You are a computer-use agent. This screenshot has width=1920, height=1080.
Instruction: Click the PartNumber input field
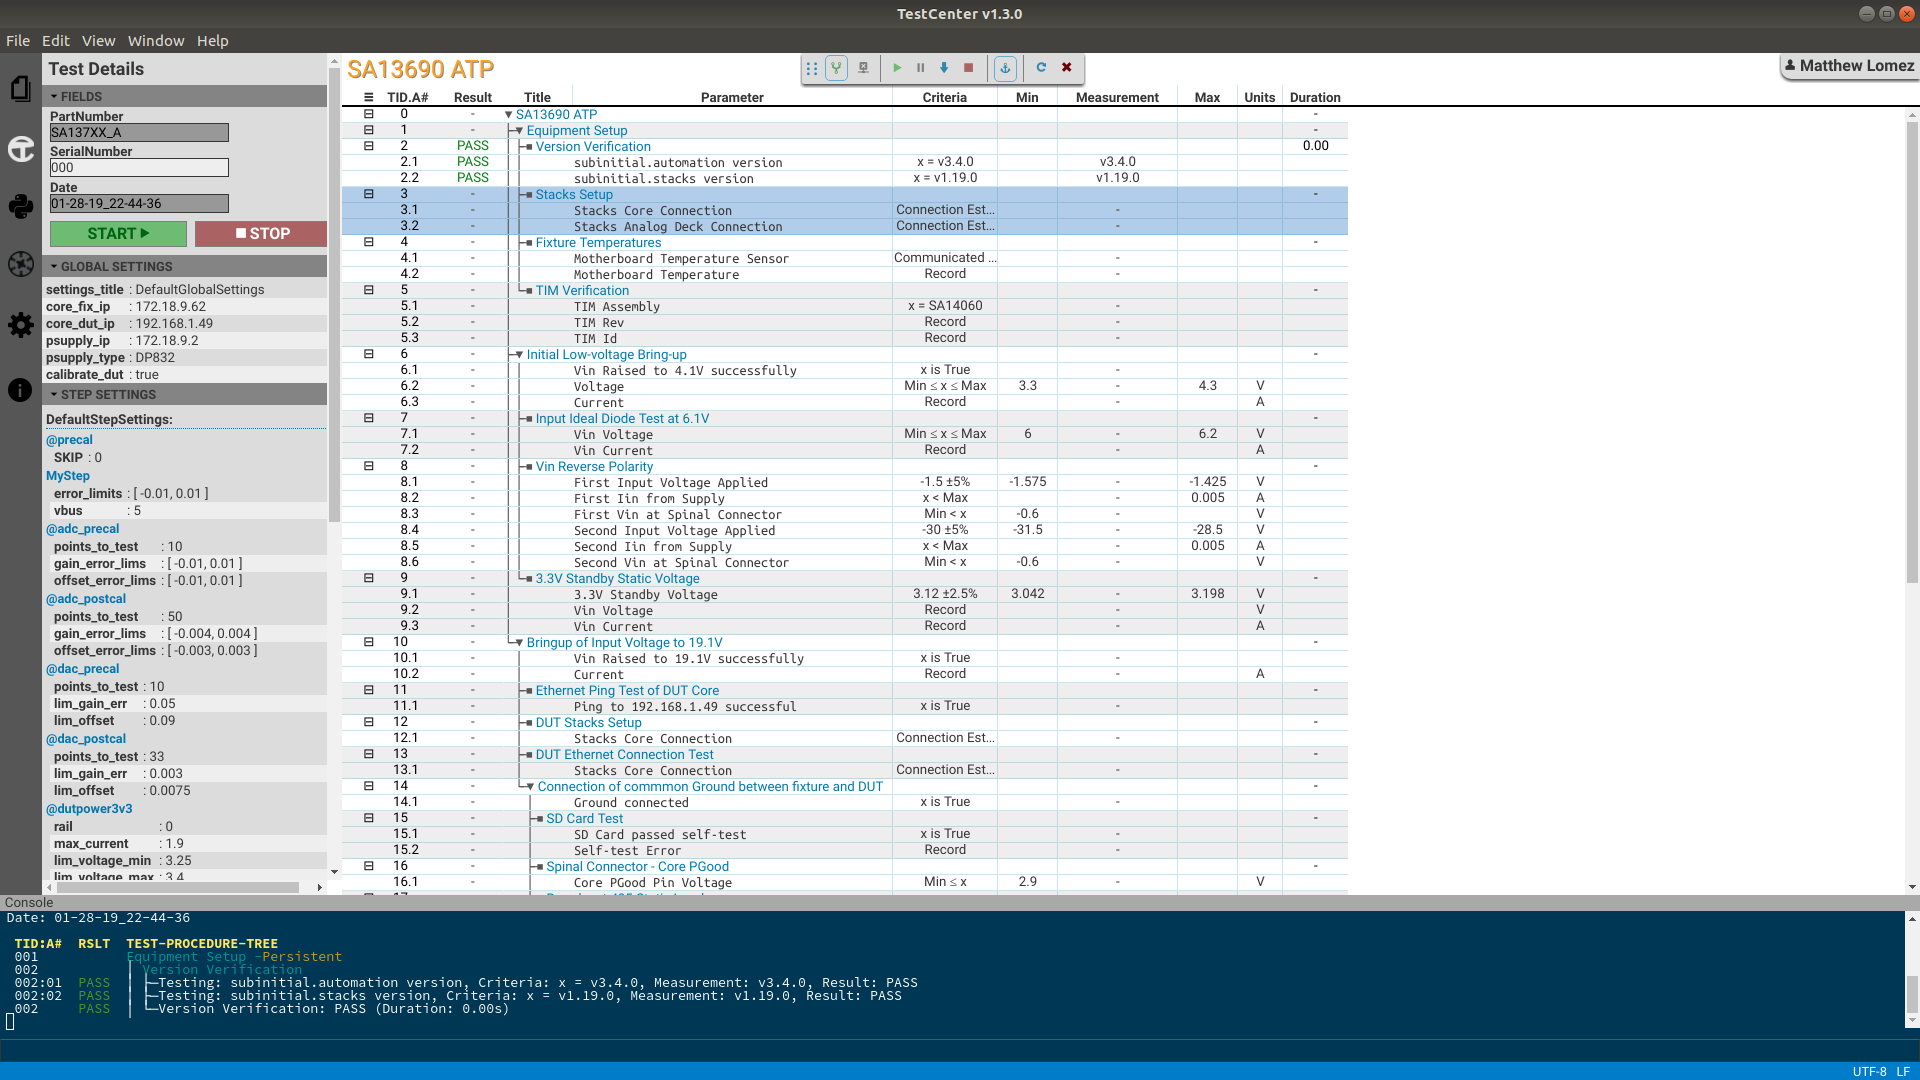(139, 133)
